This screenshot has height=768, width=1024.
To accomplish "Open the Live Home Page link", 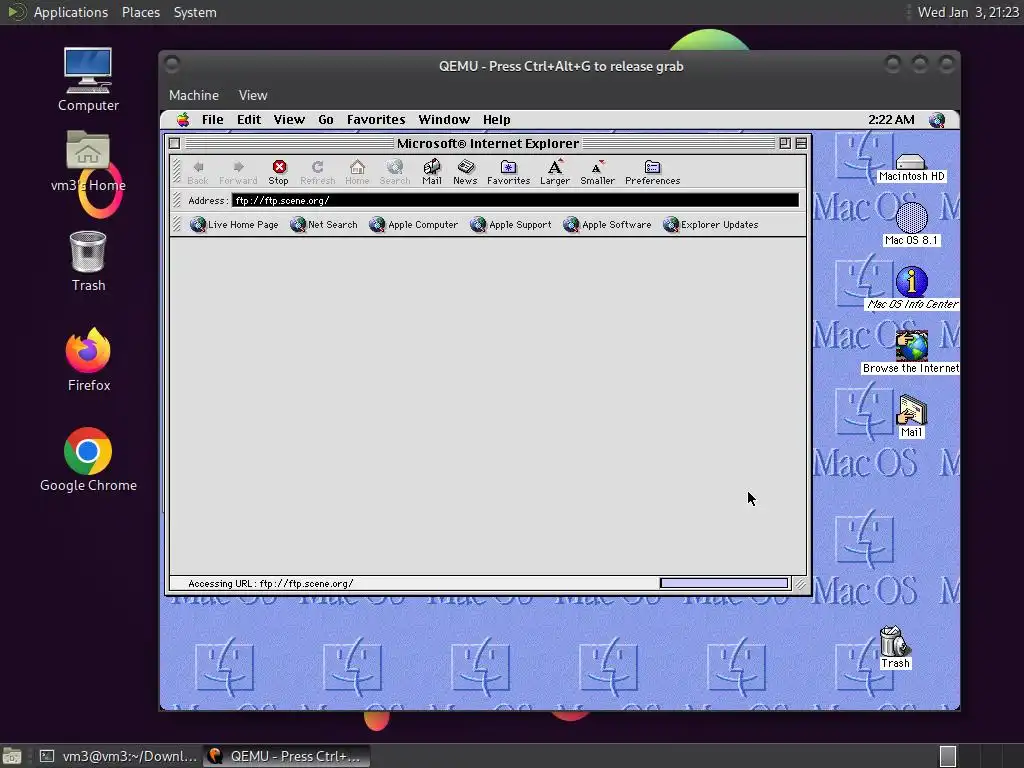I will pos(234,225).
